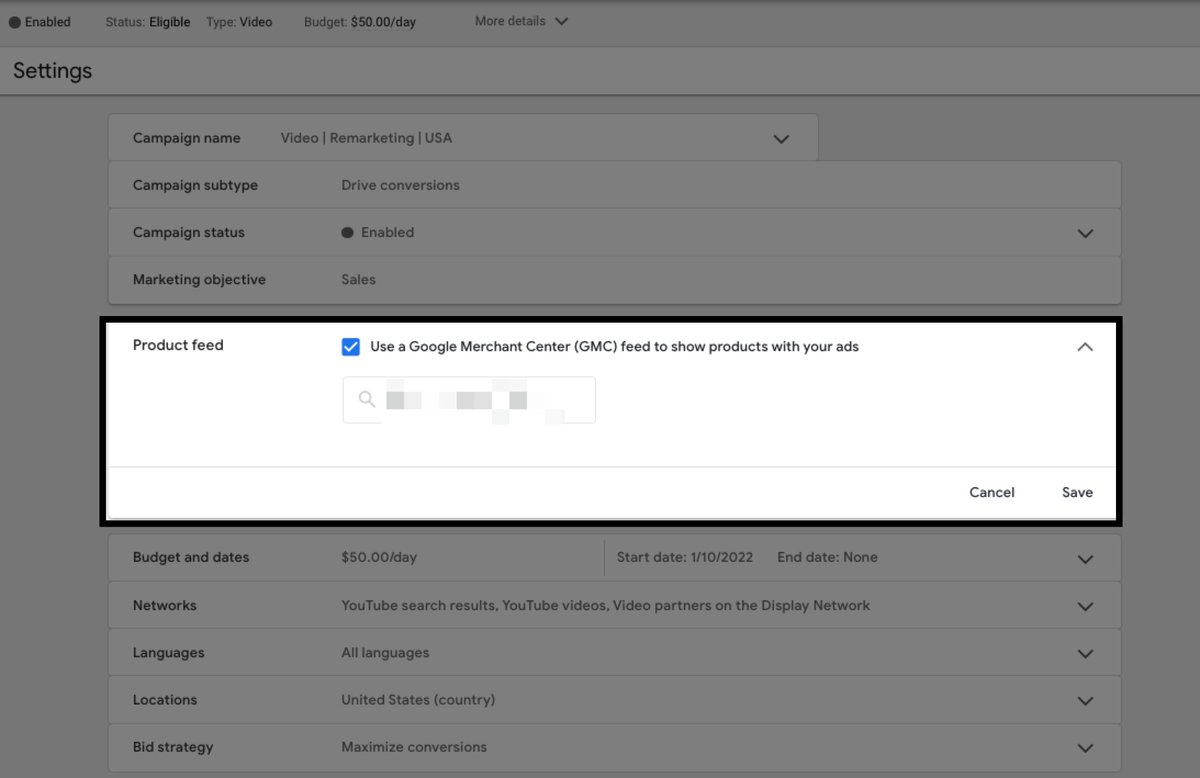Viewport: 1200px width, 778px height.
Task: Click the search icon in merchant feed field
Action: pos(367,399)
